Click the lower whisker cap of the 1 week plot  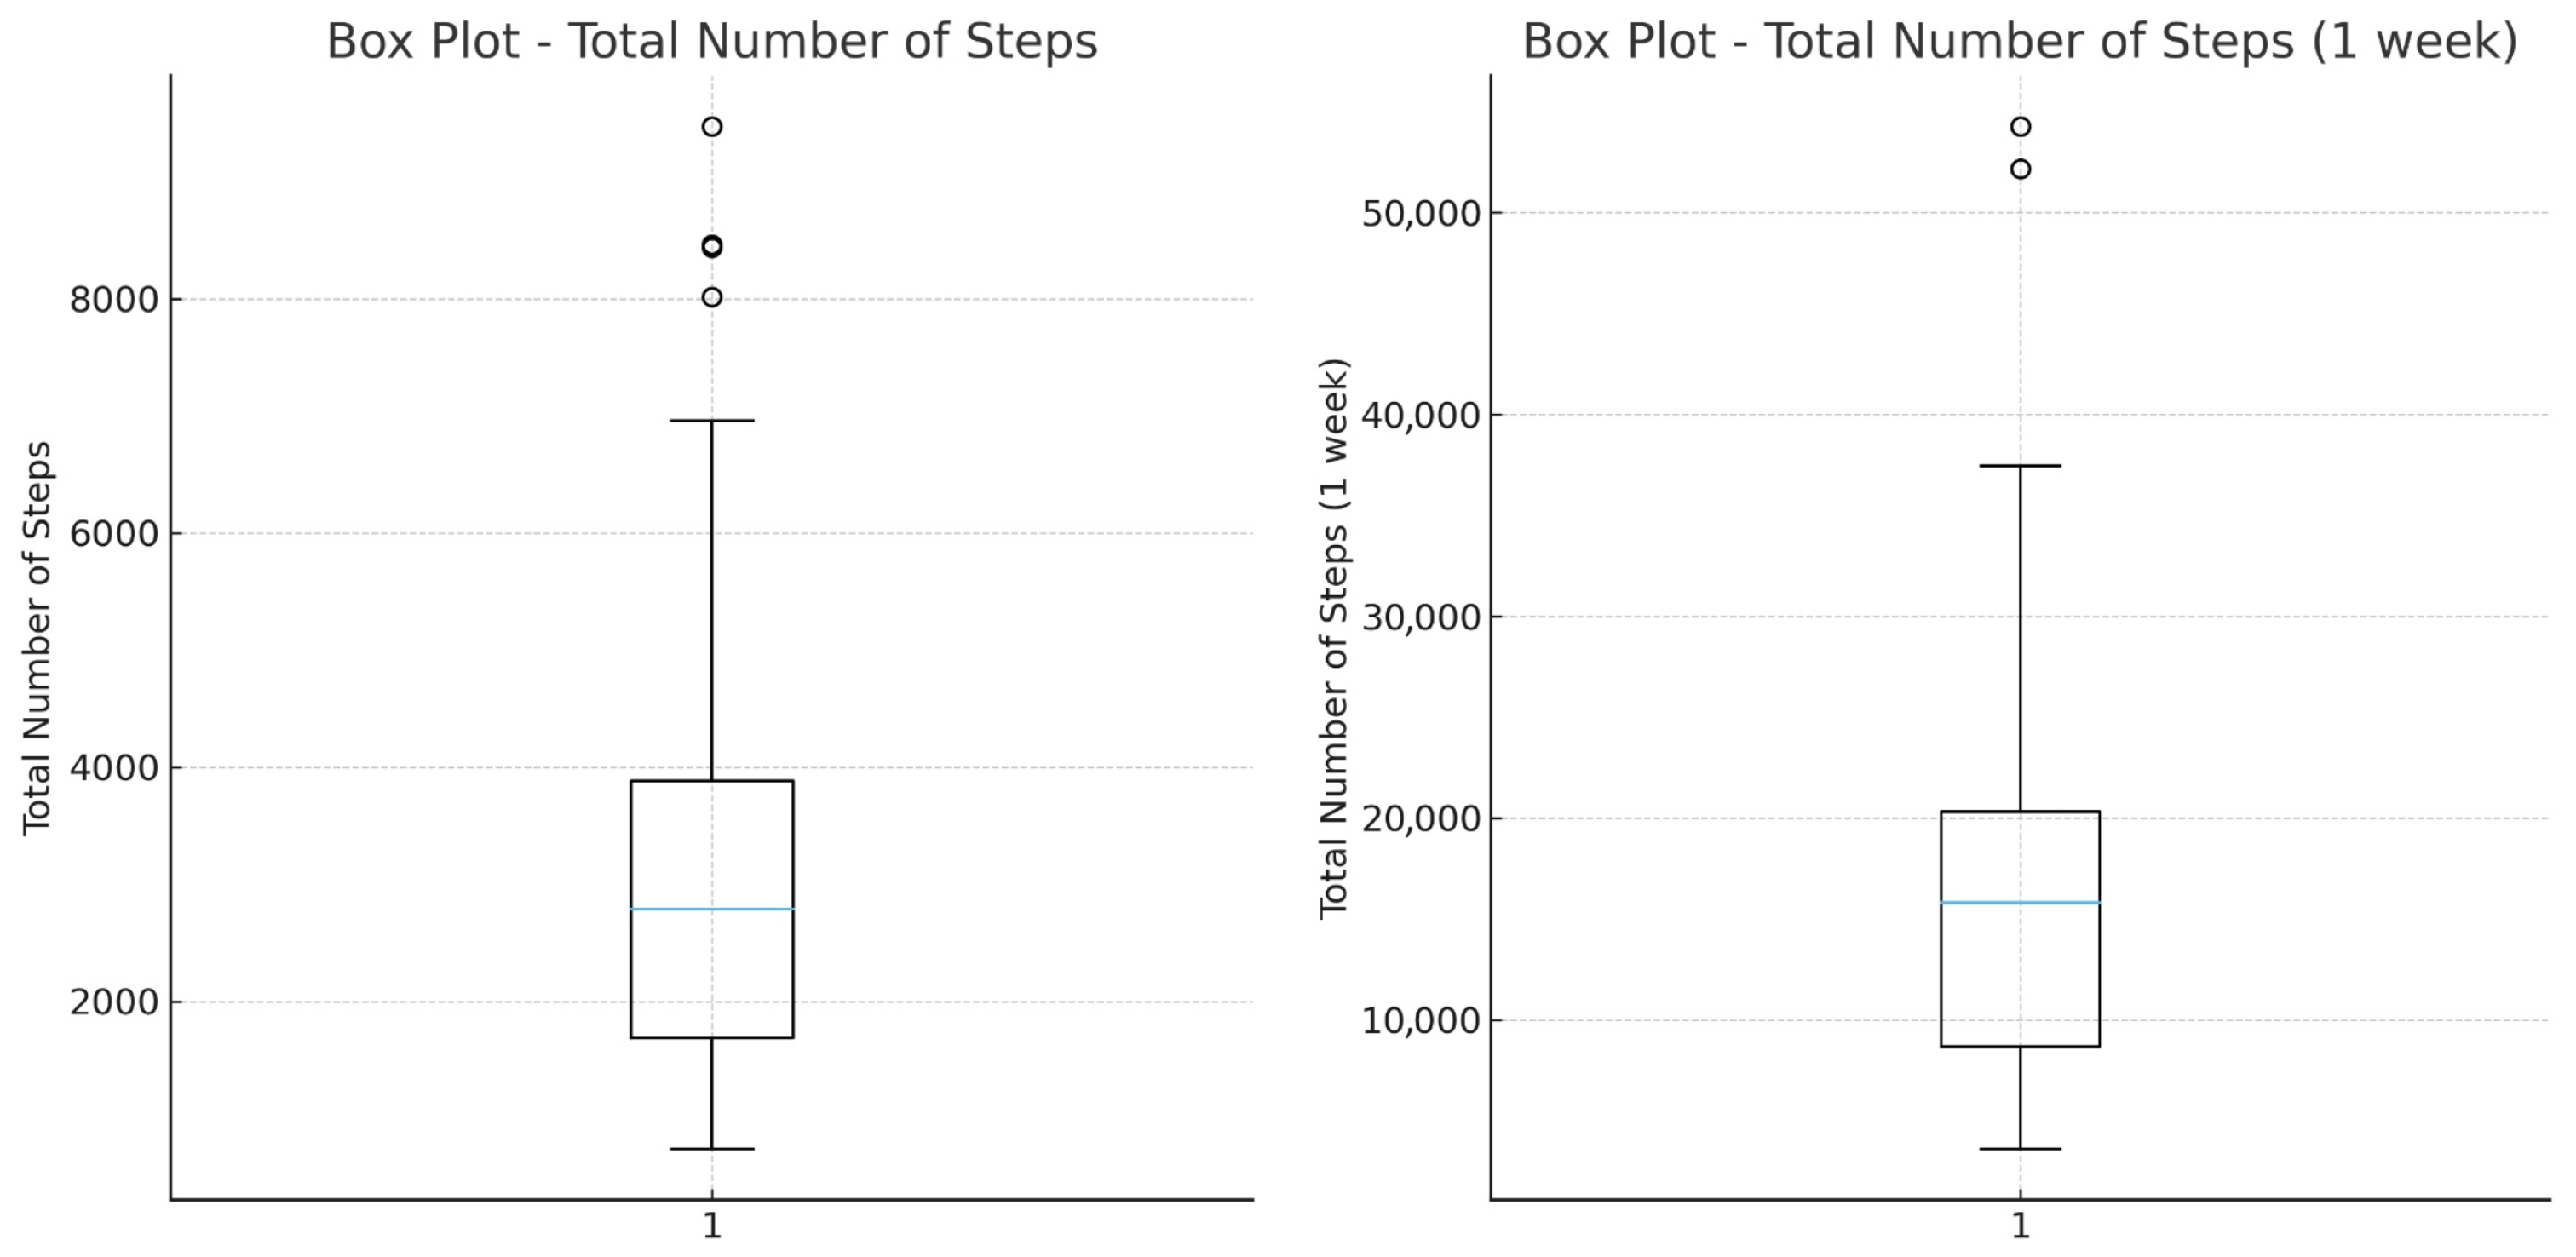[x=2020, y=1149]
